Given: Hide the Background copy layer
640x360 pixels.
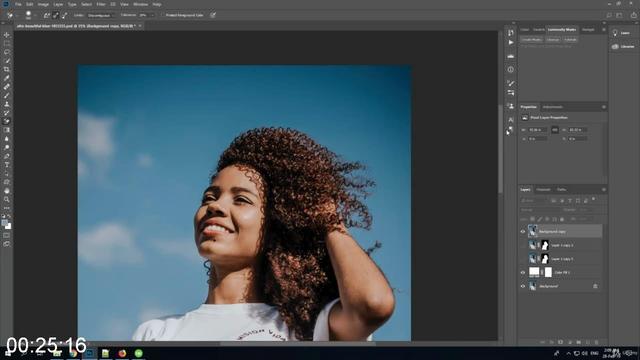Looking at the screenshot, I should (x=523, y=231).
